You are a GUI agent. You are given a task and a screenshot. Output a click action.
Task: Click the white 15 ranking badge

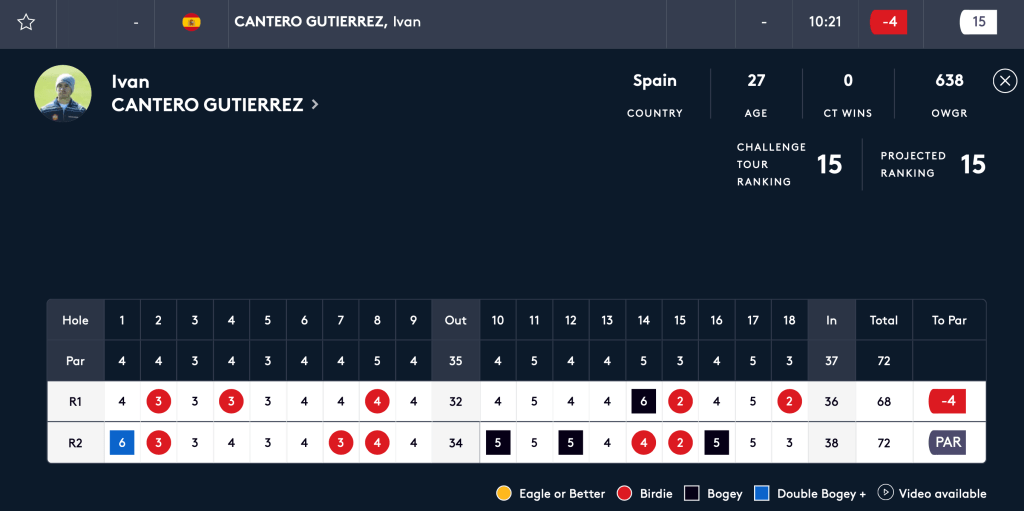click(x=978, y=22)
